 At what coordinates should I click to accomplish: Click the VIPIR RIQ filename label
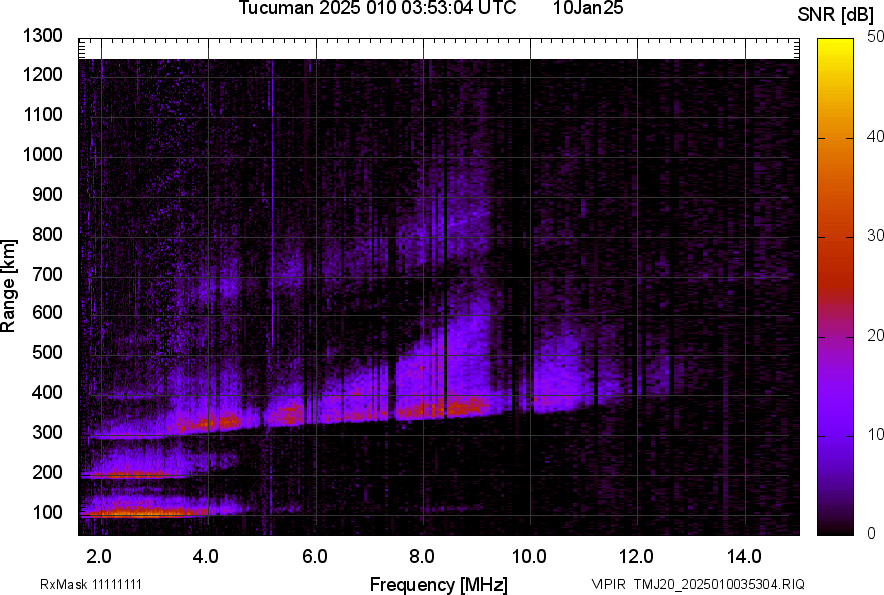tap(697, 584)
